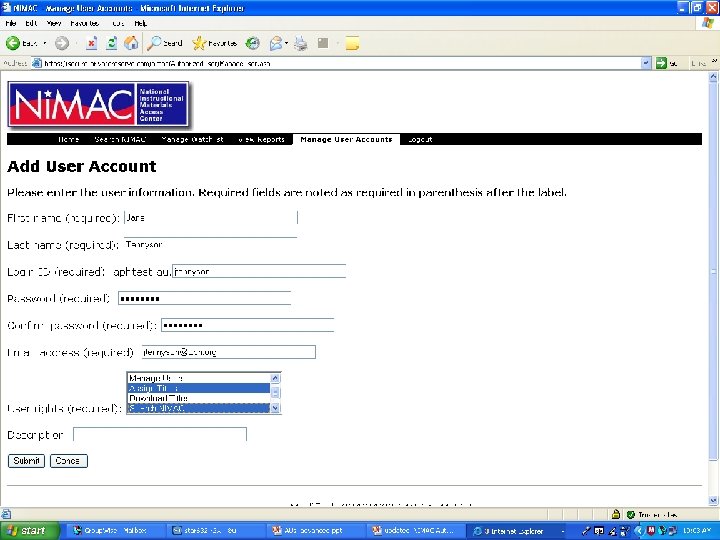Click the browser address URL field
The height and width of the screenshot is (540, 720).
pyautogui.click(x=342, y=63)
